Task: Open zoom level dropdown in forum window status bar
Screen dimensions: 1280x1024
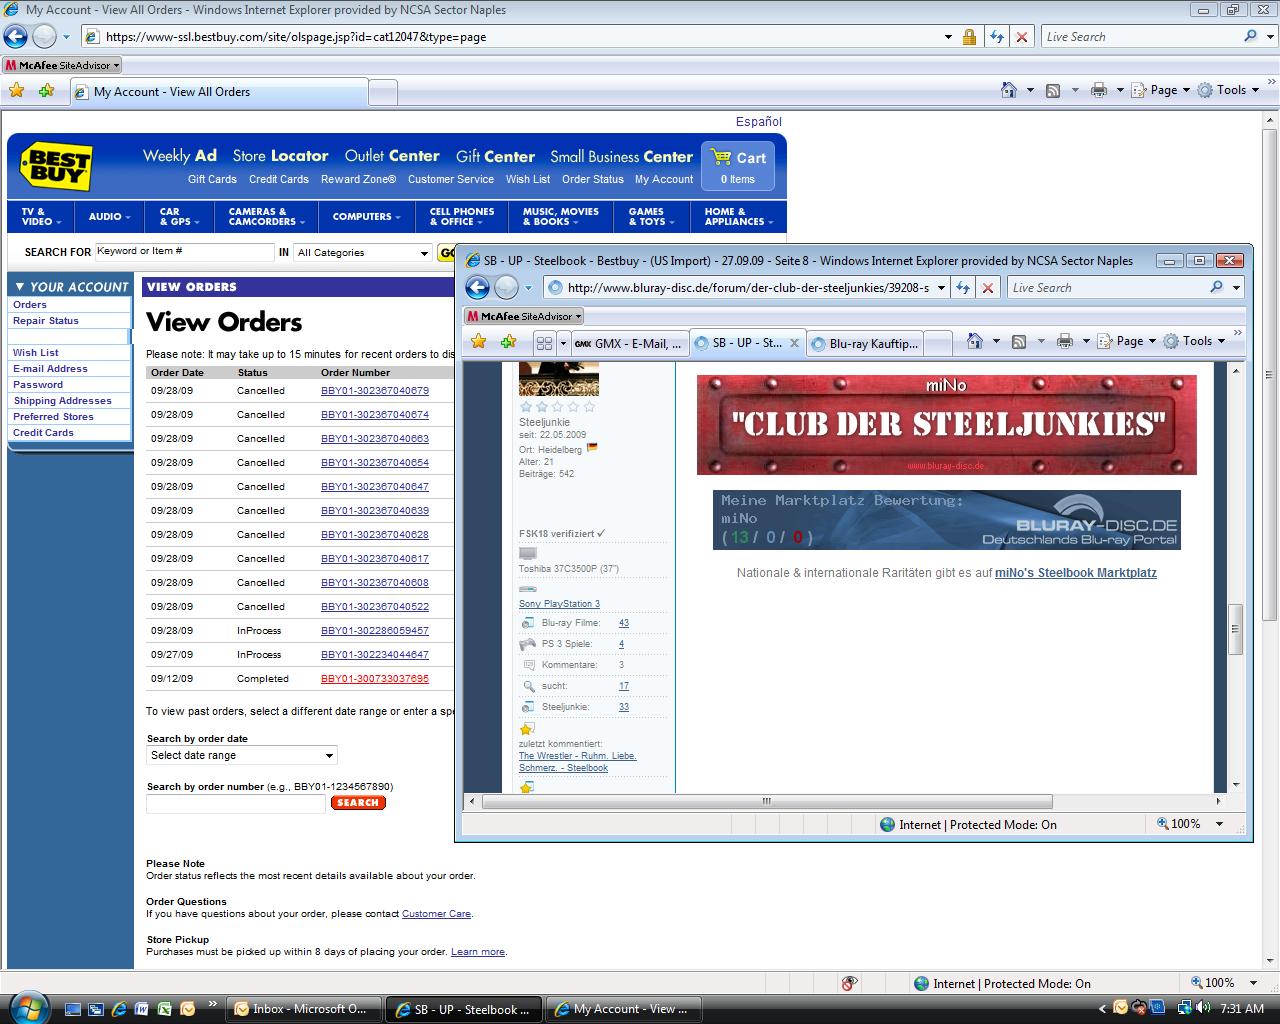Action: 1219,824
